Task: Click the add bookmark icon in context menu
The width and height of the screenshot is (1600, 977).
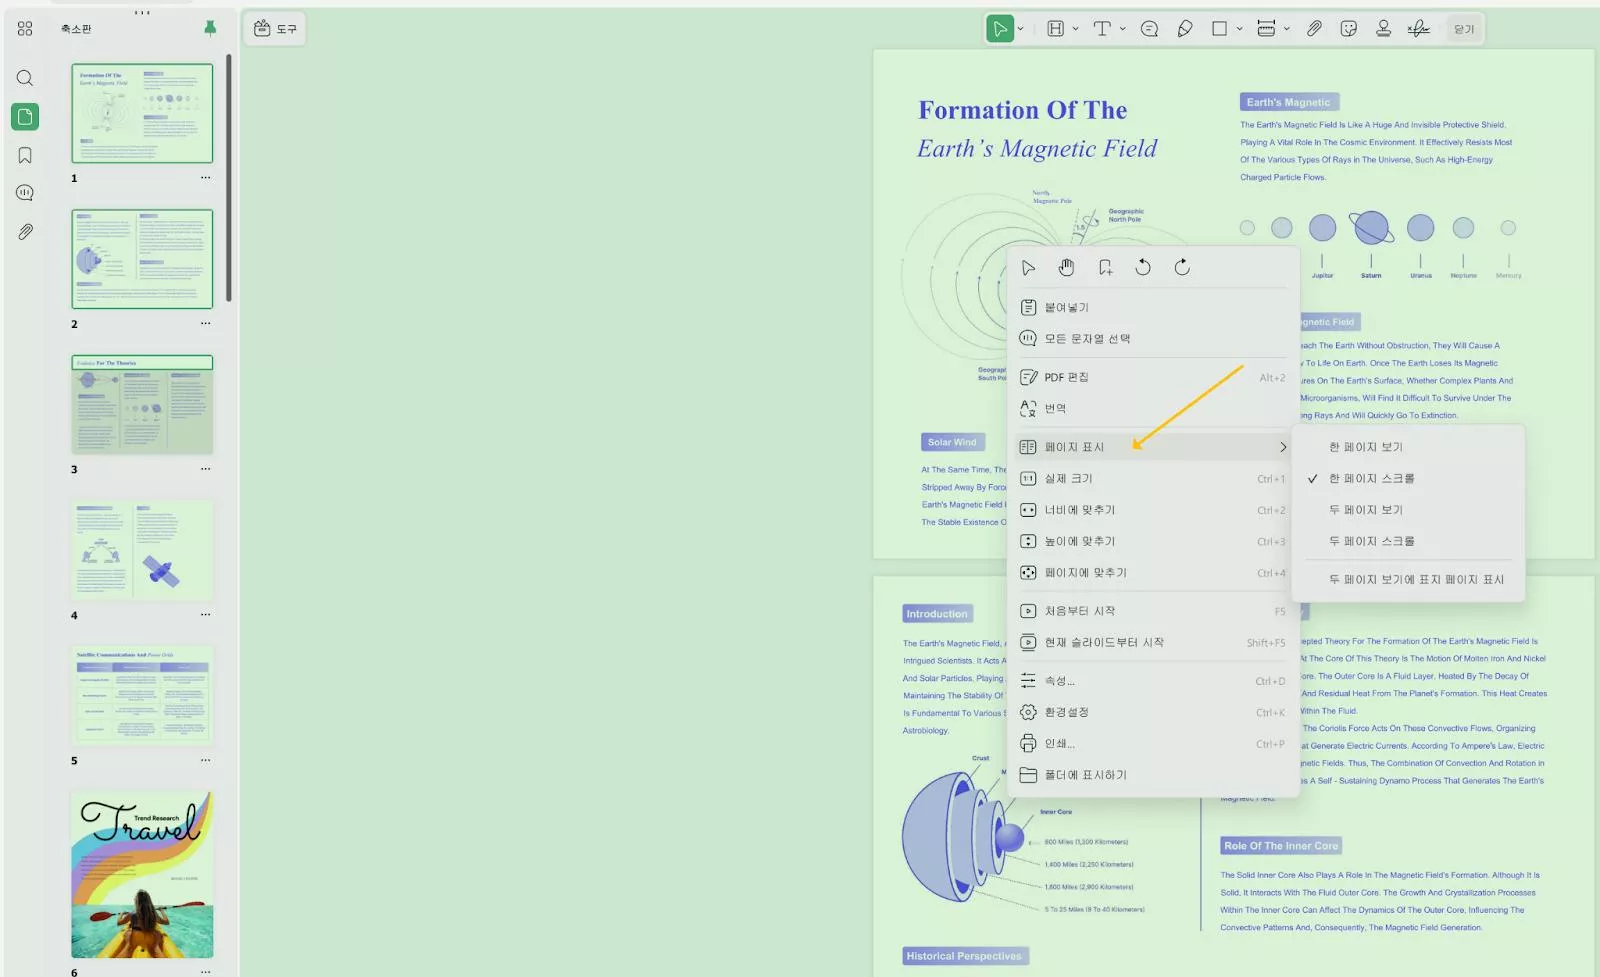Action: pos(1105,267)
